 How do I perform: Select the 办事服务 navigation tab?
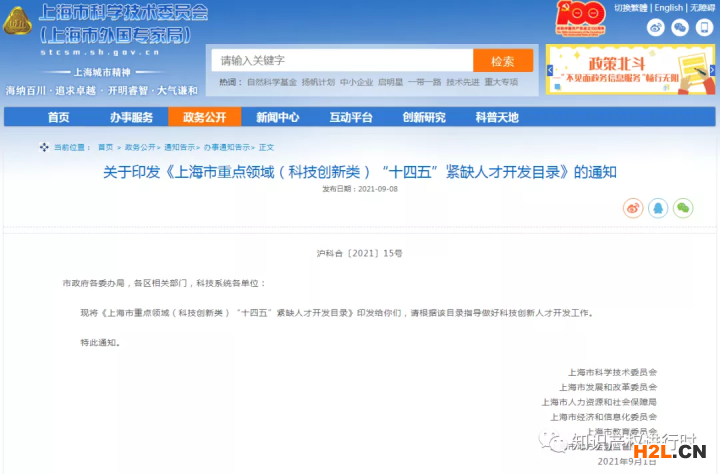131,117
